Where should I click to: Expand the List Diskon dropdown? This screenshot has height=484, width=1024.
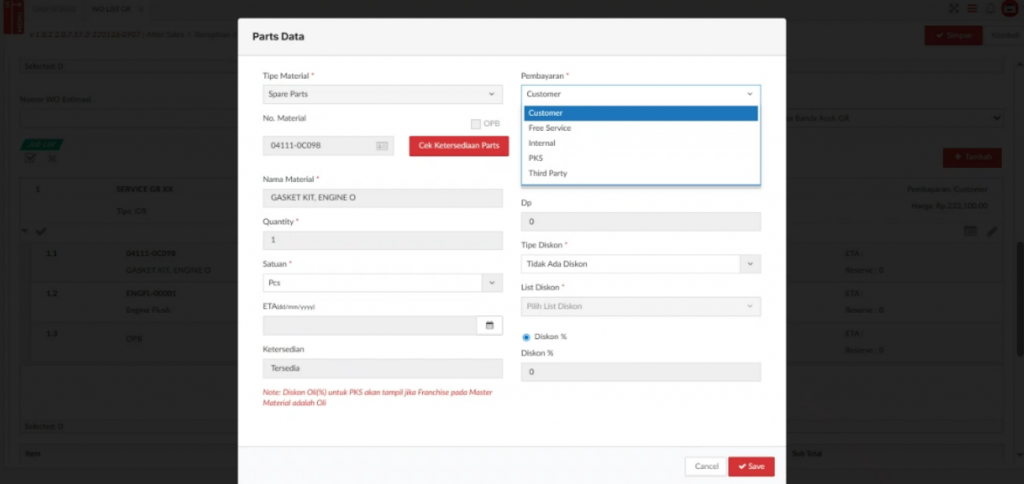point(640,306)
